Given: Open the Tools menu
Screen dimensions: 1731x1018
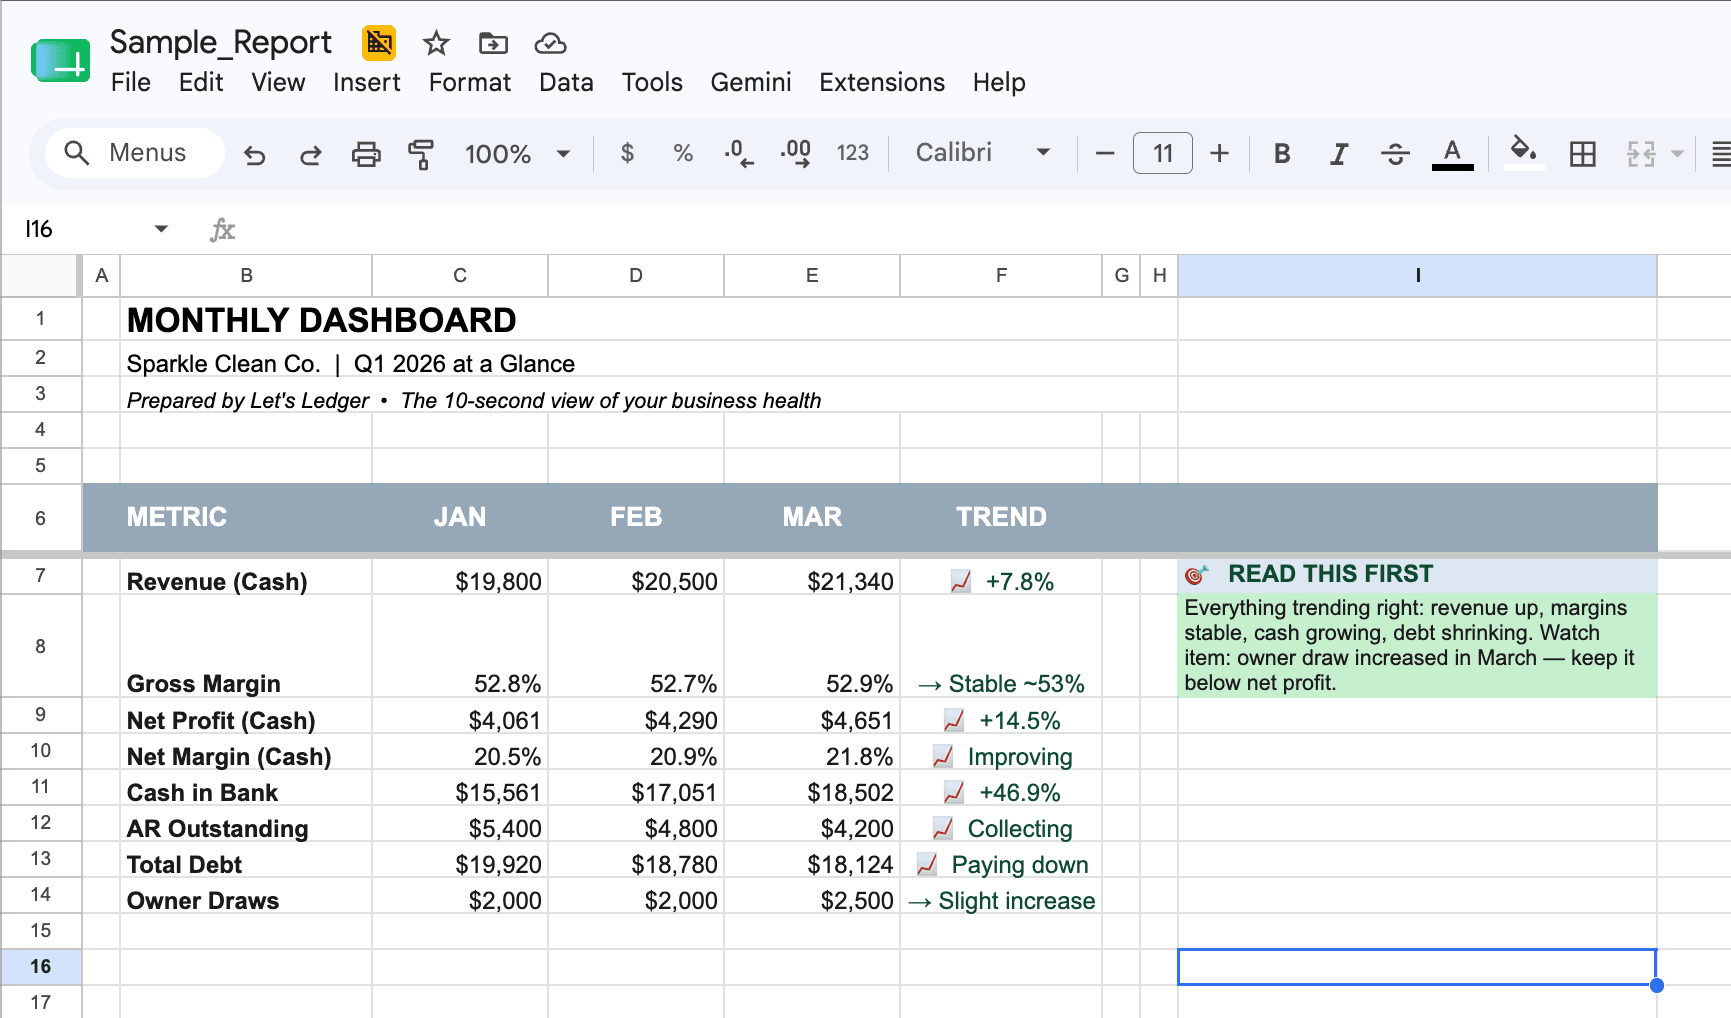Looking at the screenshot, I should click(652, 82).
